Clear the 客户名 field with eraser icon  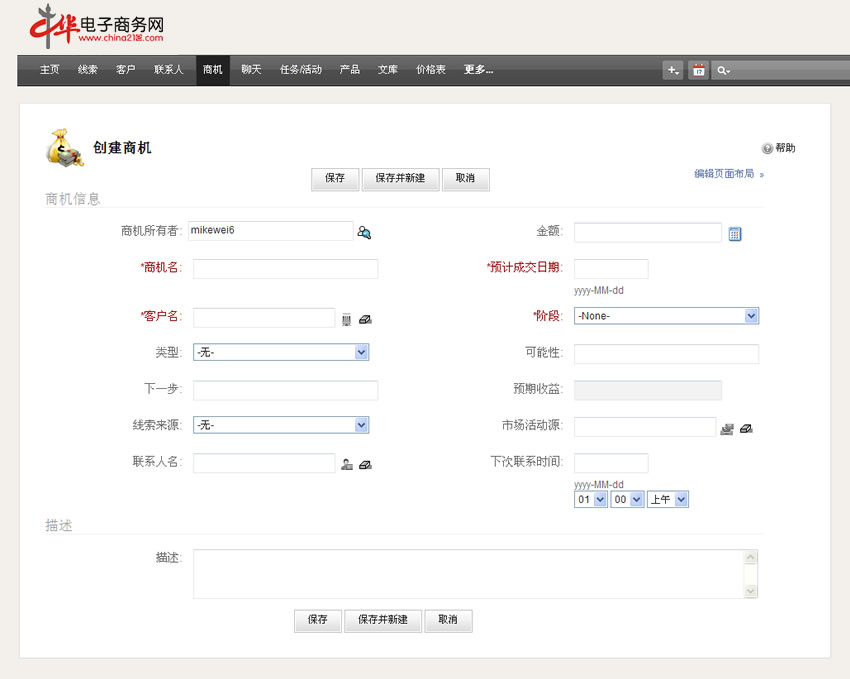365,319
